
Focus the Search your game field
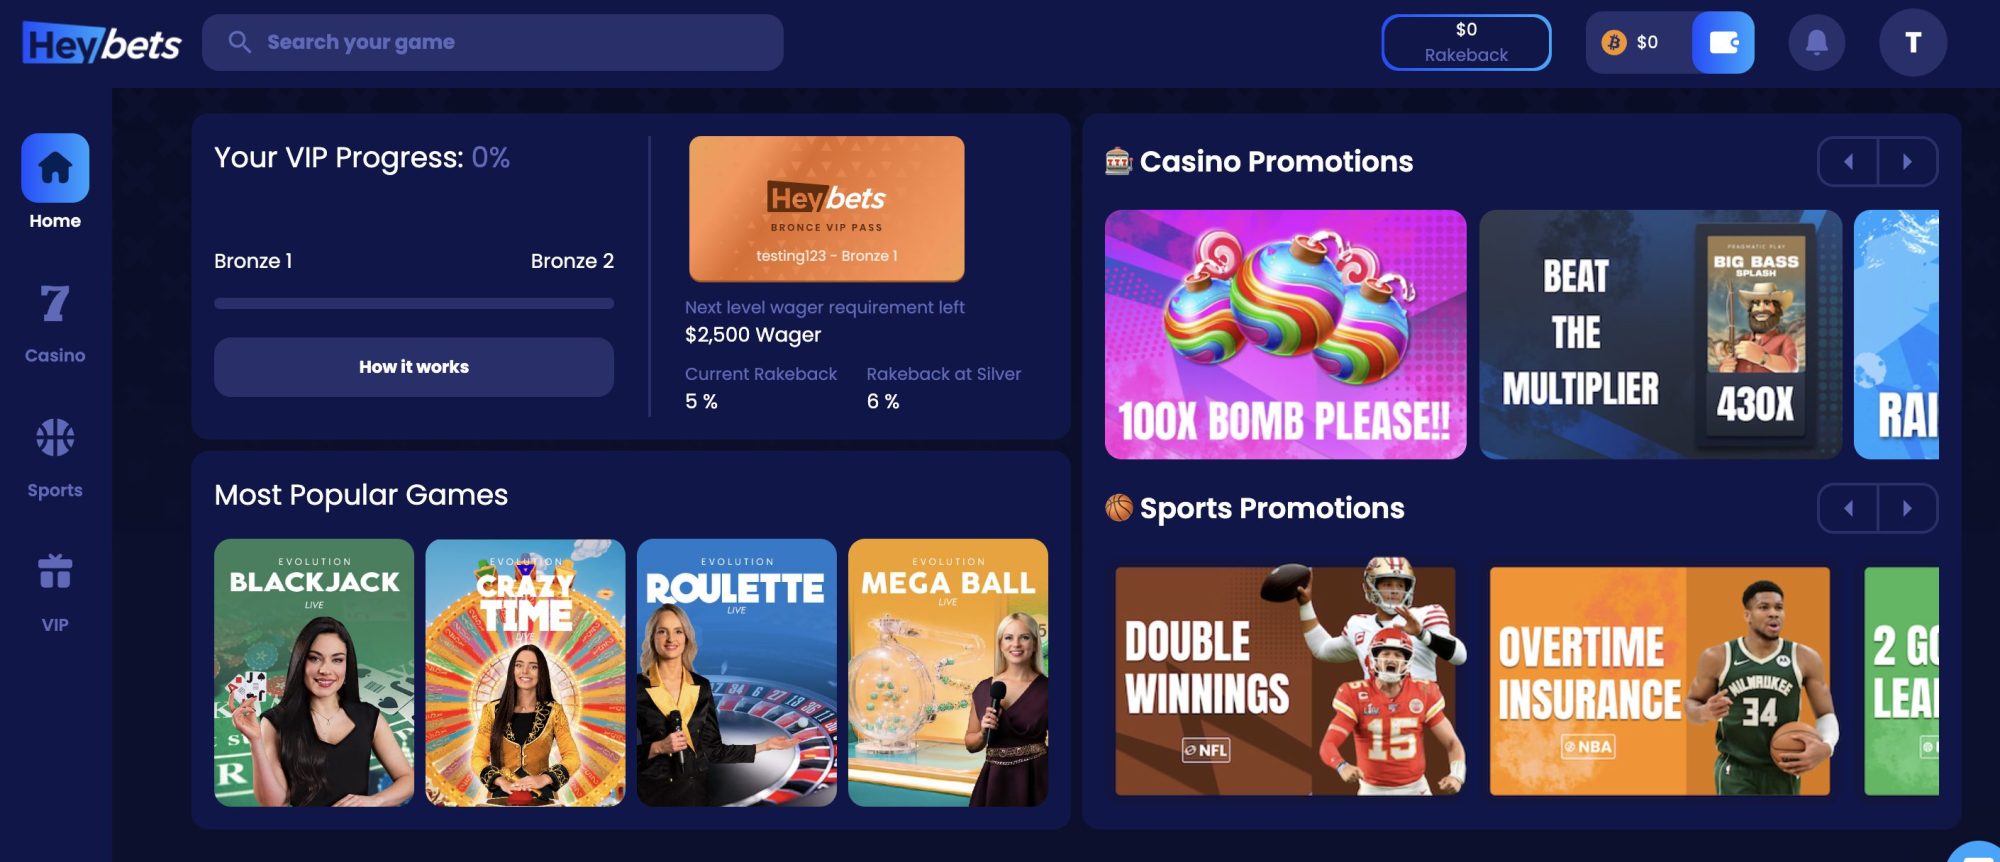(x=492, y=42)
